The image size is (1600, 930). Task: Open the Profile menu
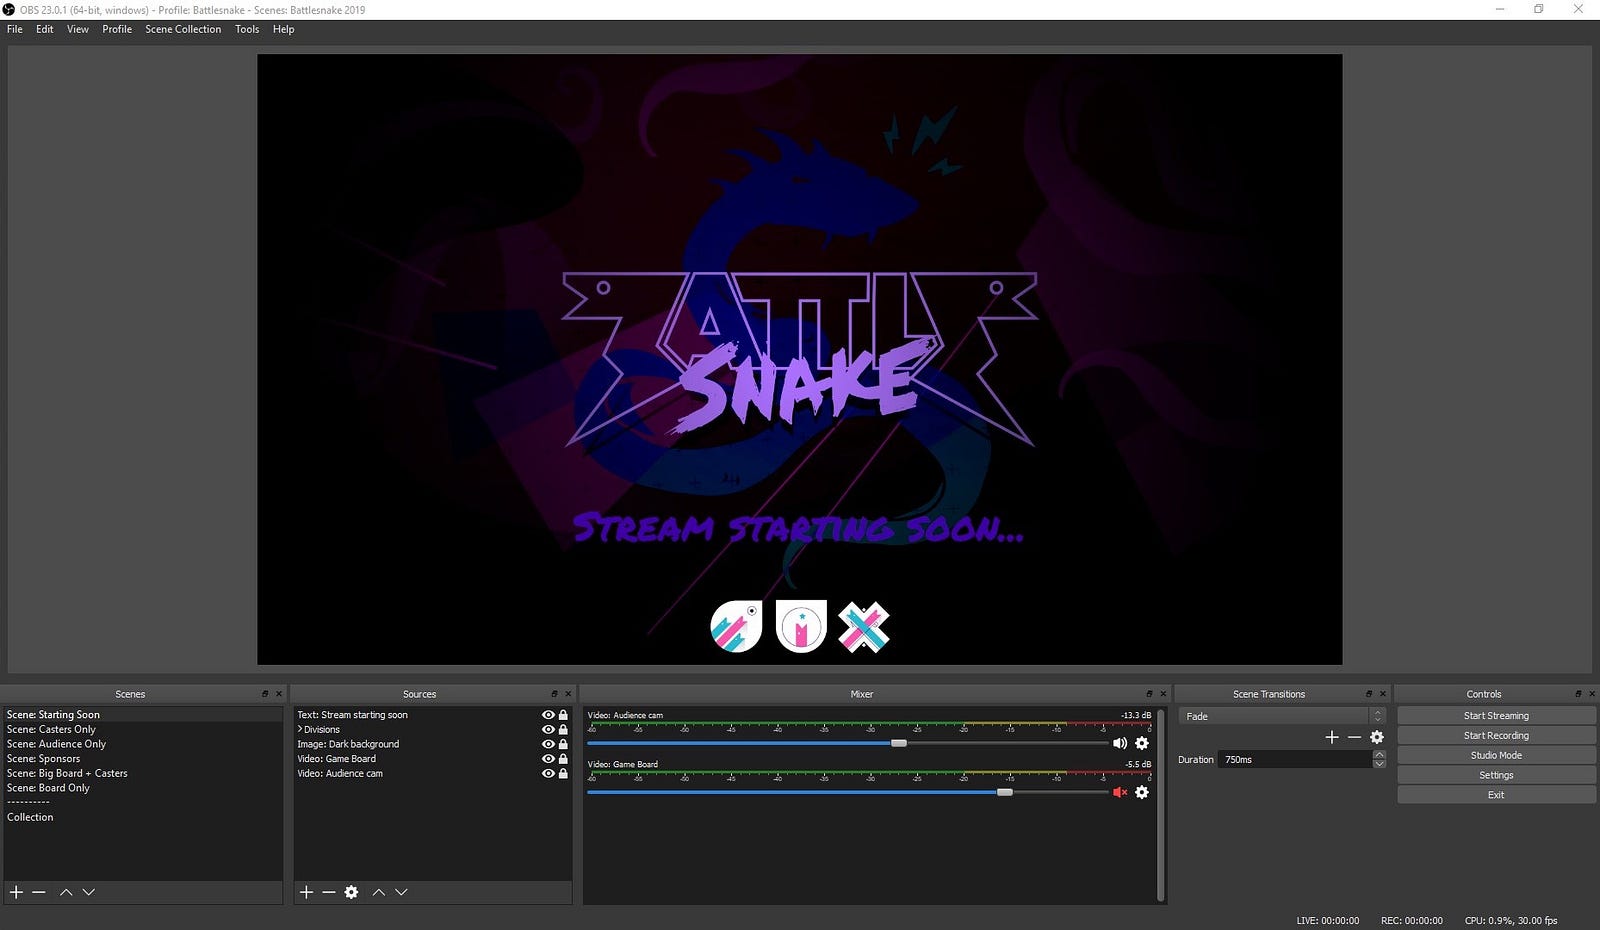click(117, 29)
